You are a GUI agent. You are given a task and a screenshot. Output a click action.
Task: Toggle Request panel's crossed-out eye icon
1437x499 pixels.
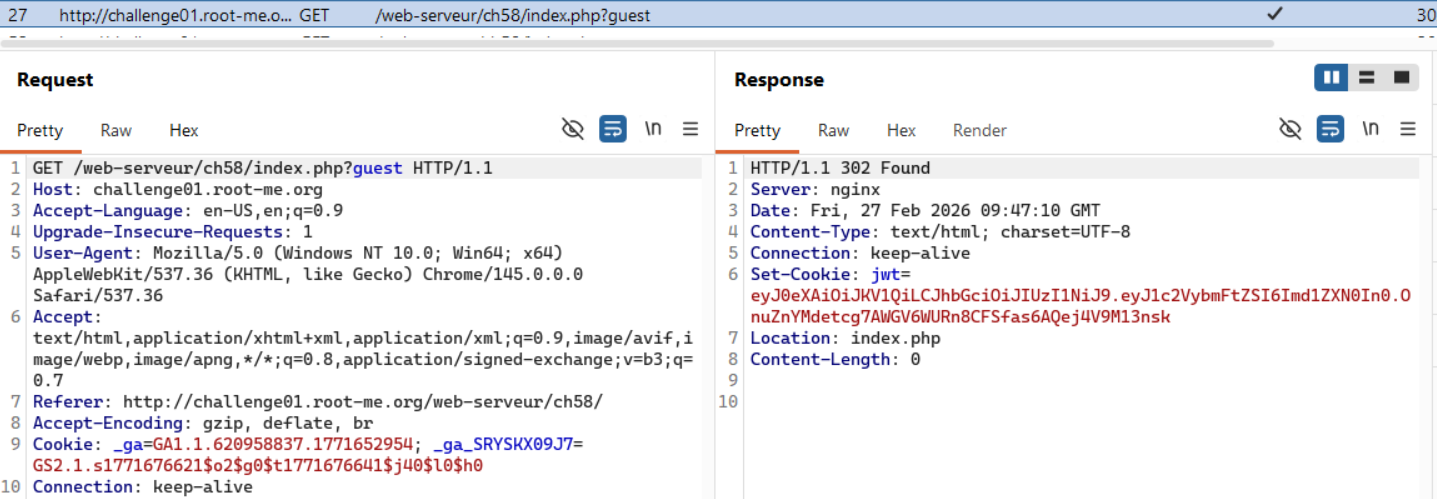(572, 129)
